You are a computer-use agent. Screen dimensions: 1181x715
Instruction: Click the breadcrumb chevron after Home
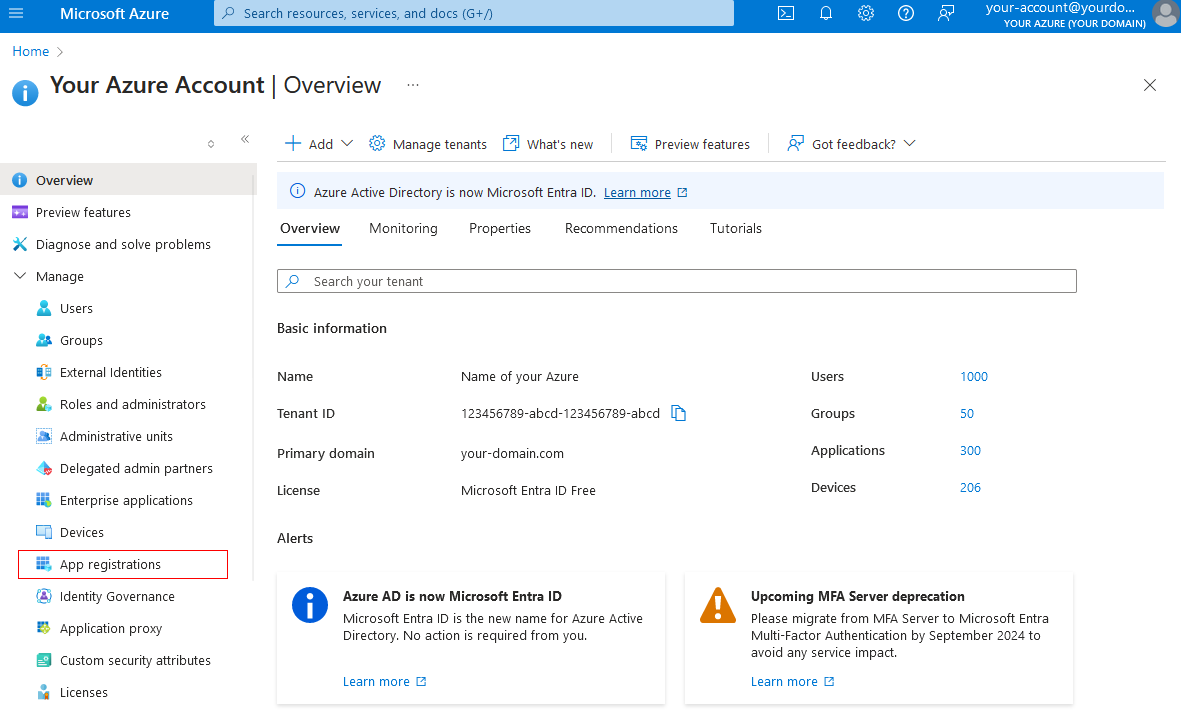click(60, 52)
